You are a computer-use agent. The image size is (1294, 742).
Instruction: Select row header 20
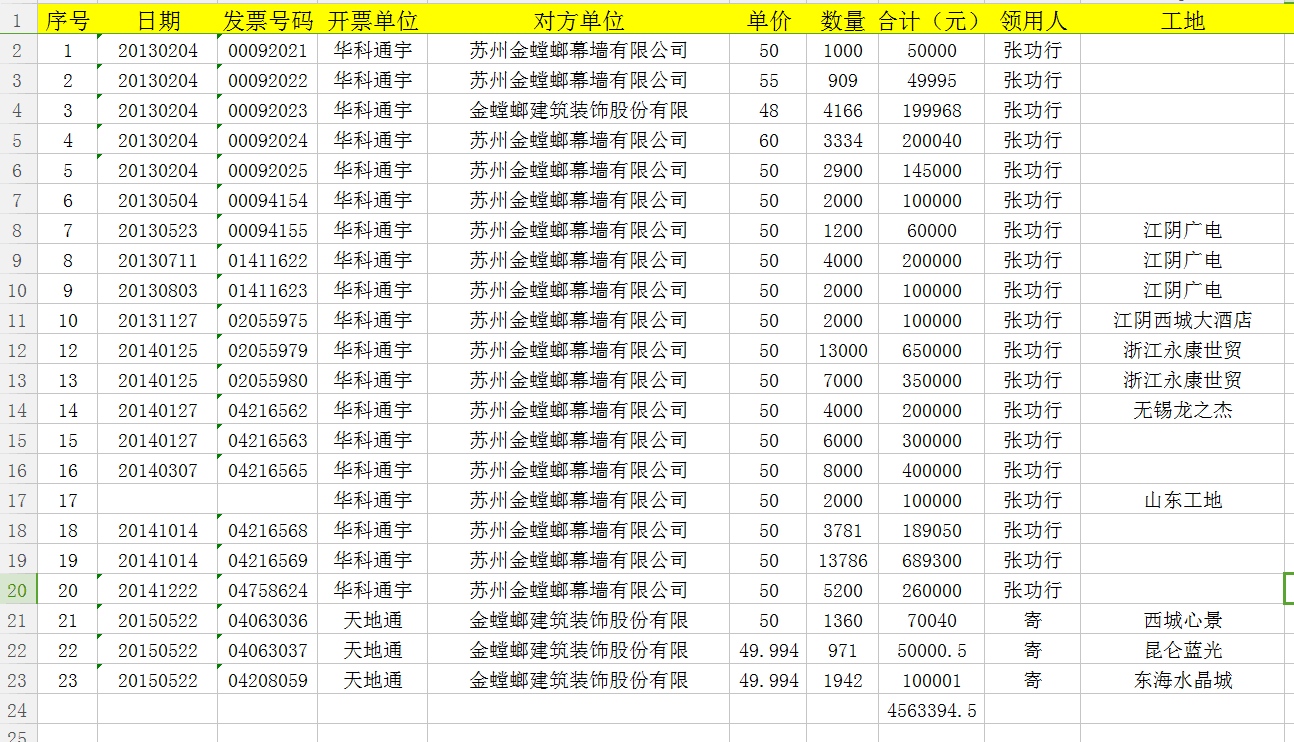pyautogui.click(x=18, y=590)
